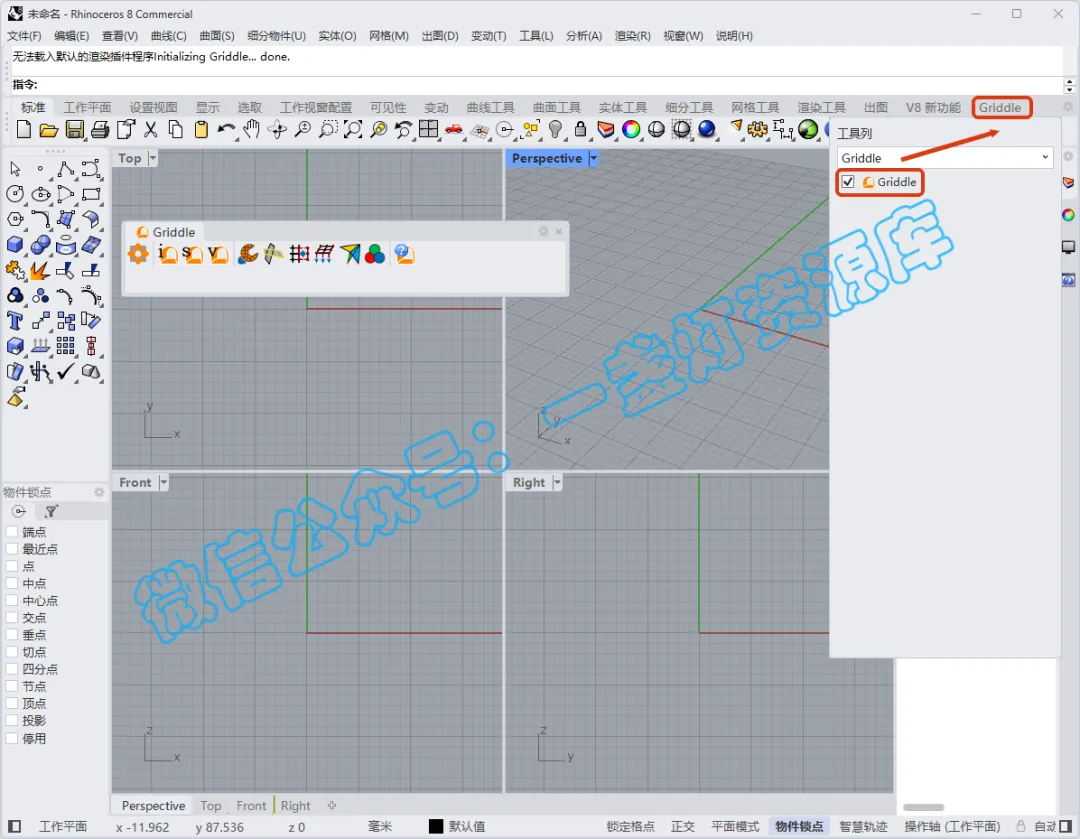The width and height of the screenshot is (1080, 839).
Task: Click the Cut scissors icon
Action: (151, 129)
